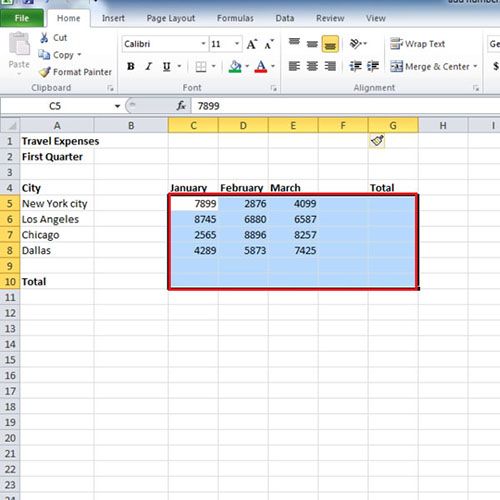
Task: Select row 12 header
Action: point(10,313)
